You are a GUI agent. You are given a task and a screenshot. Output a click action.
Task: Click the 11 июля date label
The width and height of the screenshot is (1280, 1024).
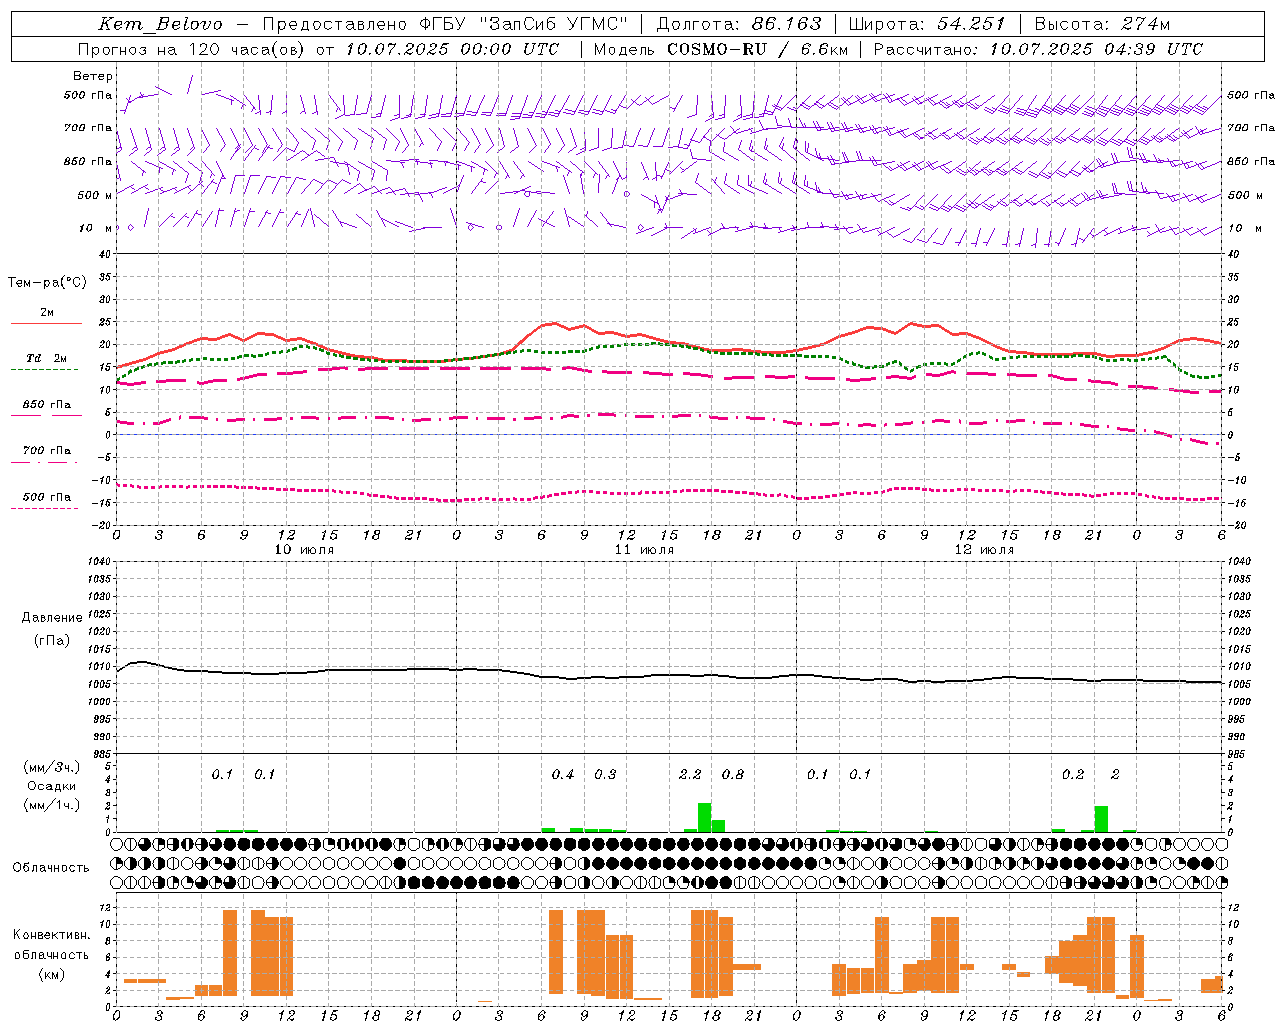[644, 549]
